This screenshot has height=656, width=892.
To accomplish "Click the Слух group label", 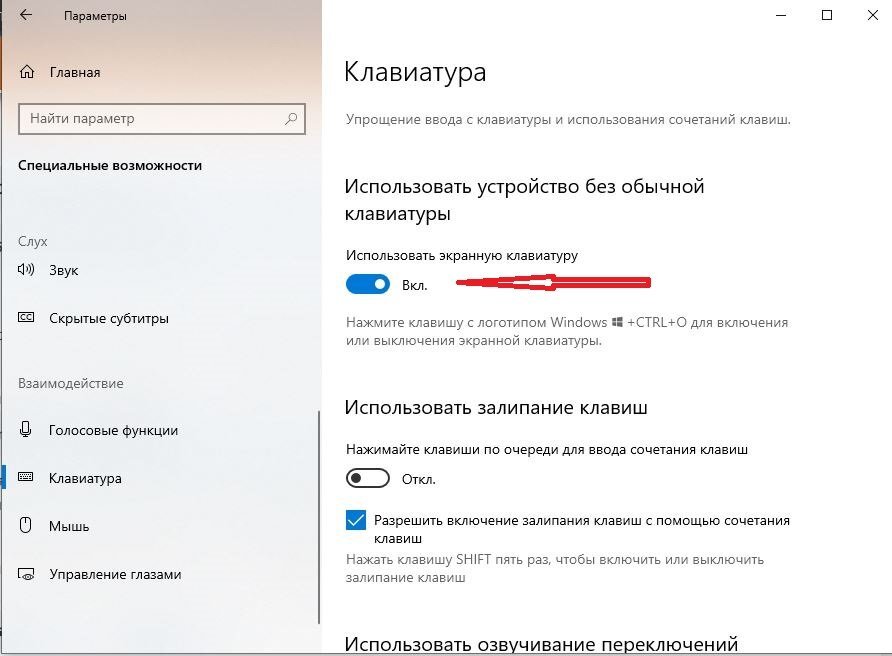I will [x=32, y=242].
